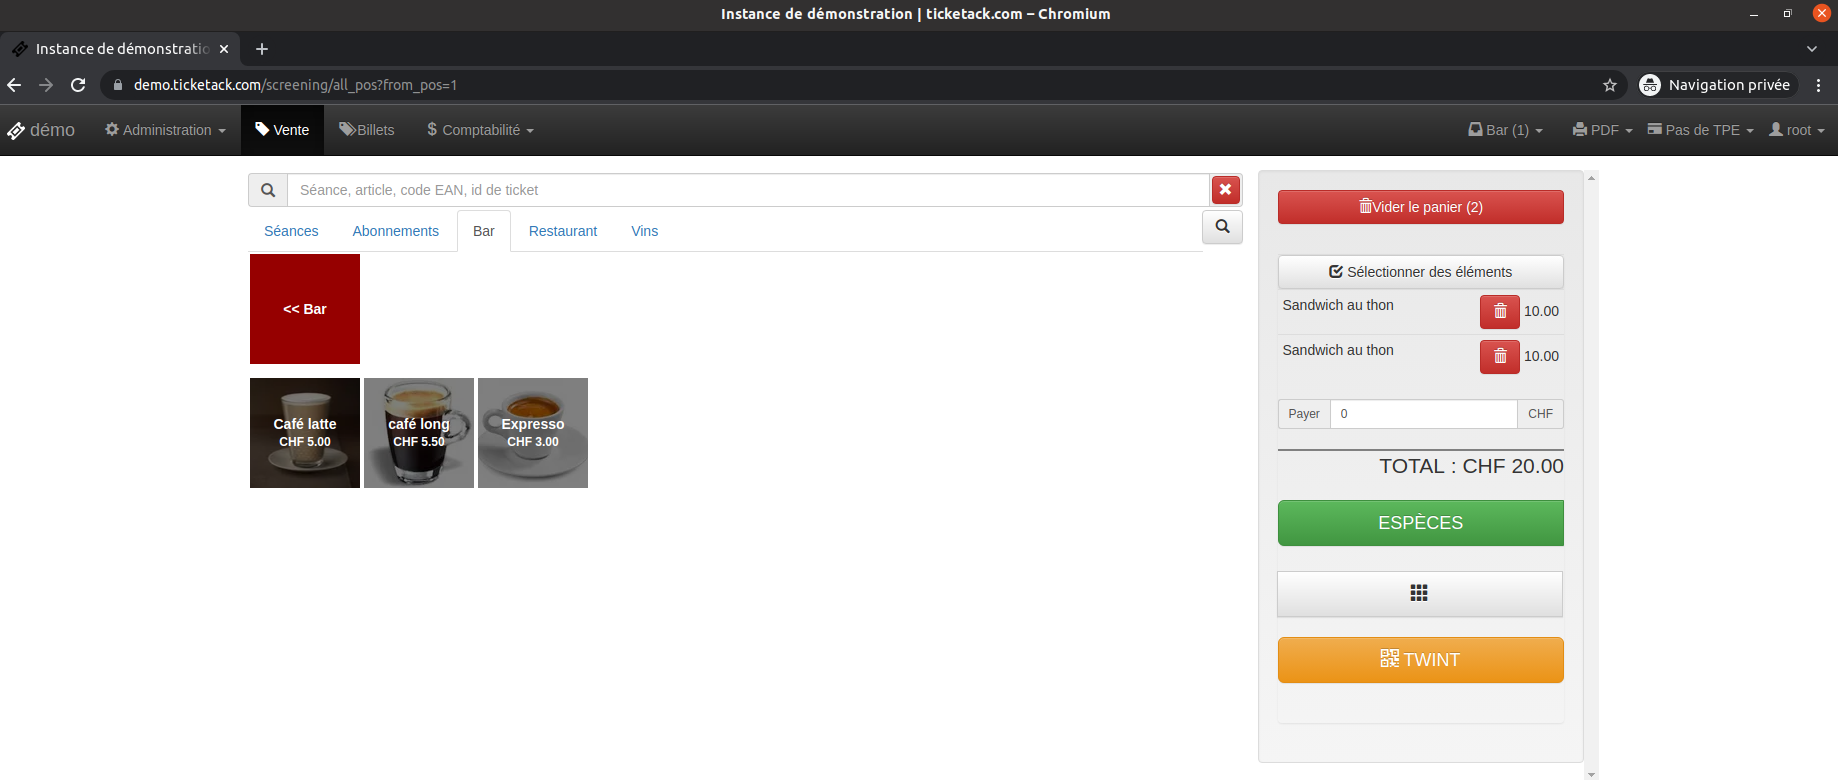Click the Payer amount input field
This screenshot has width=1838, height=780.
[1423, 414]
